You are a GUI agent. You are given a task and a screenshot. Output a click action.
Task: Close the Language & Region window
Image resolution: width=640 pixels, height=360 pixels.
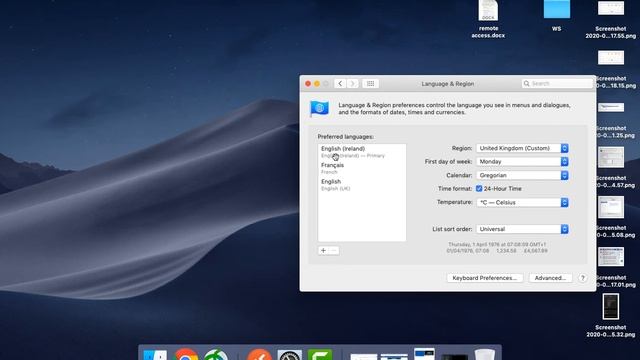point(308,84)
